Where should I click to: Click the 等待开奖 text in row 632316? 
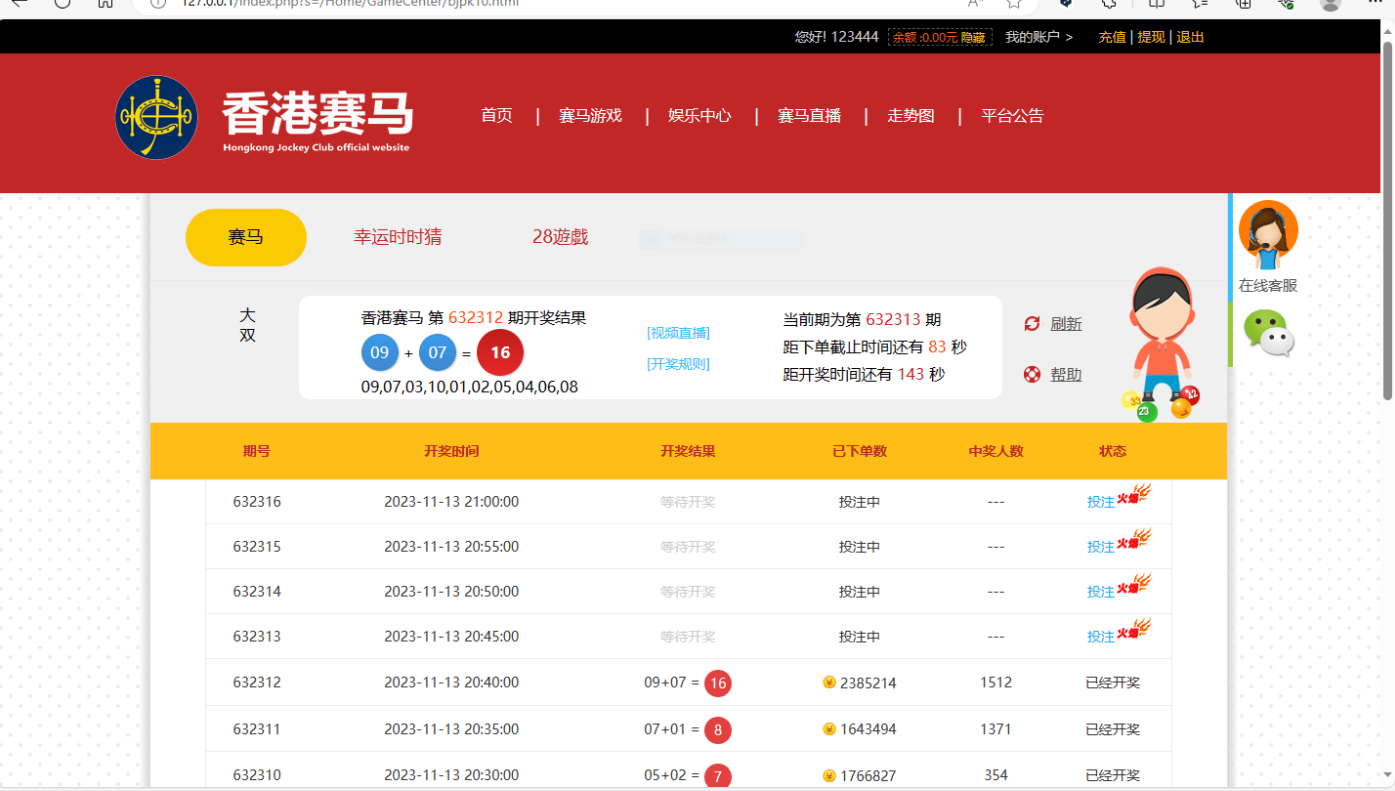688,502
